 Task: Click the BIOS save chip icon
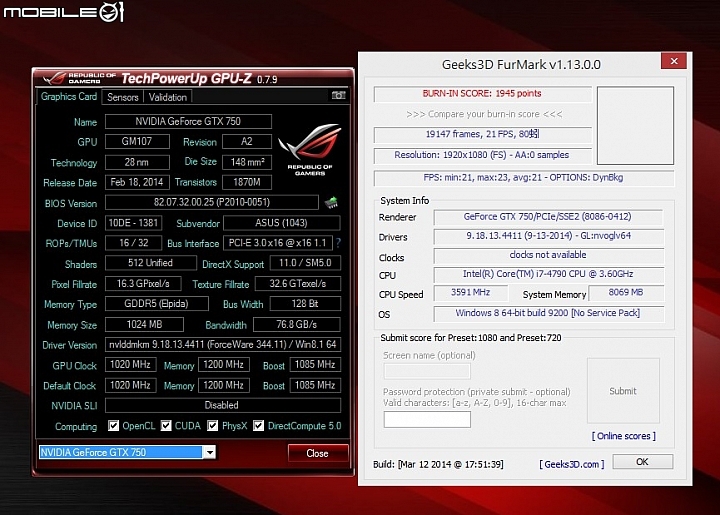[x=331, y=202]
